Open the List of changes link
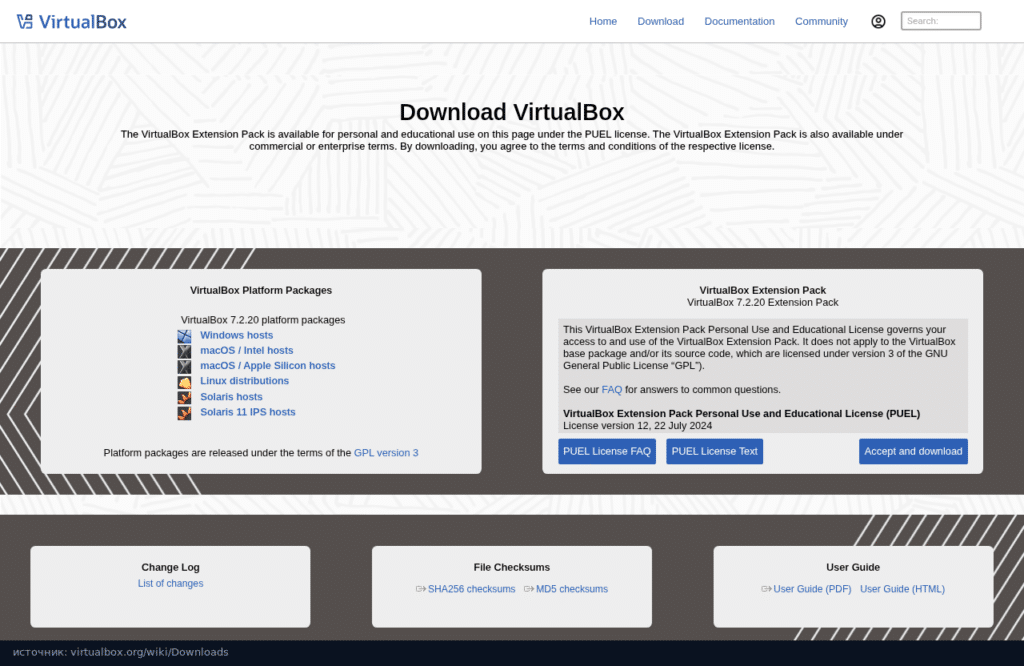 click(170, 584)
